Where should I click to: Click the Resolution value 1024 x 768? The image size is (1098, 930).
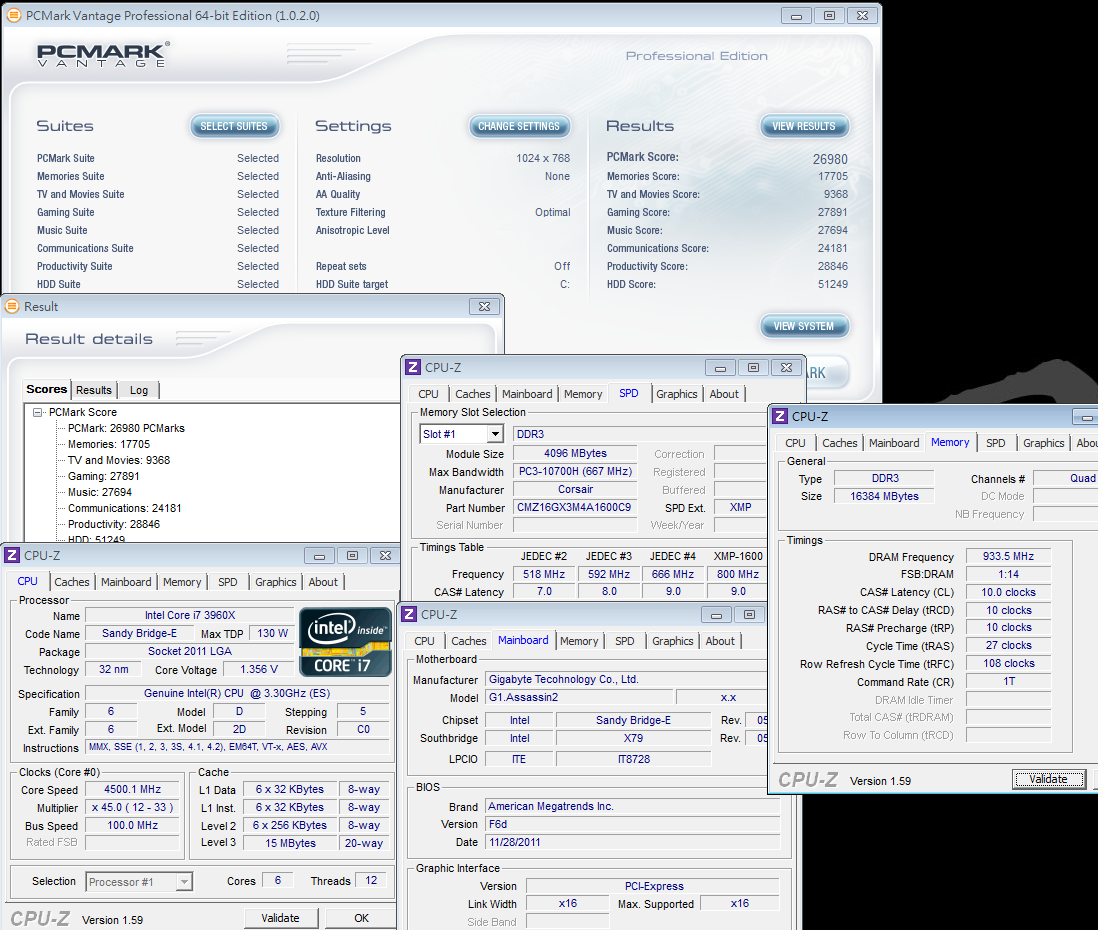[543, 158]
